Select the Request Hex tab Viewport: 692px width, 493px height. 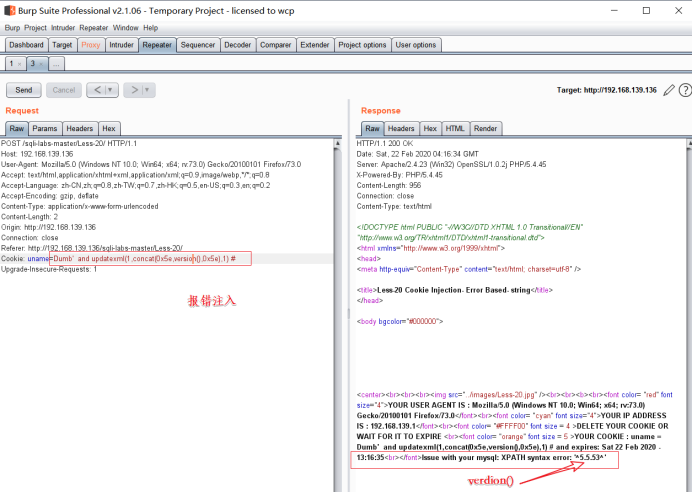(x=109, y=128)
